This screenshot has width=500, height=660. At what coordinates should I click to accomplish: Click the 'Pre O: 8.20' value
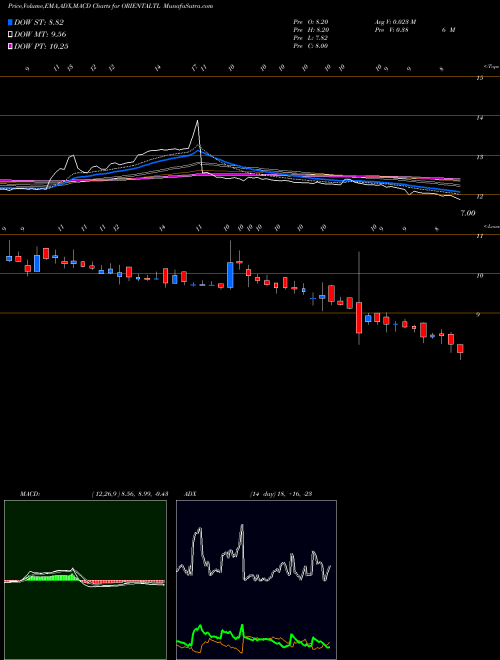pyautogui.click(x=311, y=22)
